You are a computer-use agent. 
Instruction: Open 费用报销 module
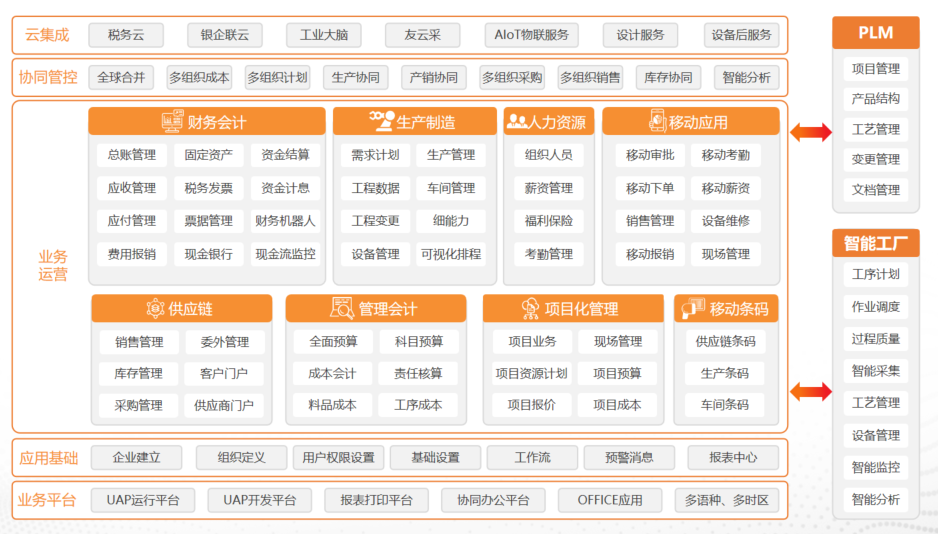click(x=132, y=254)
